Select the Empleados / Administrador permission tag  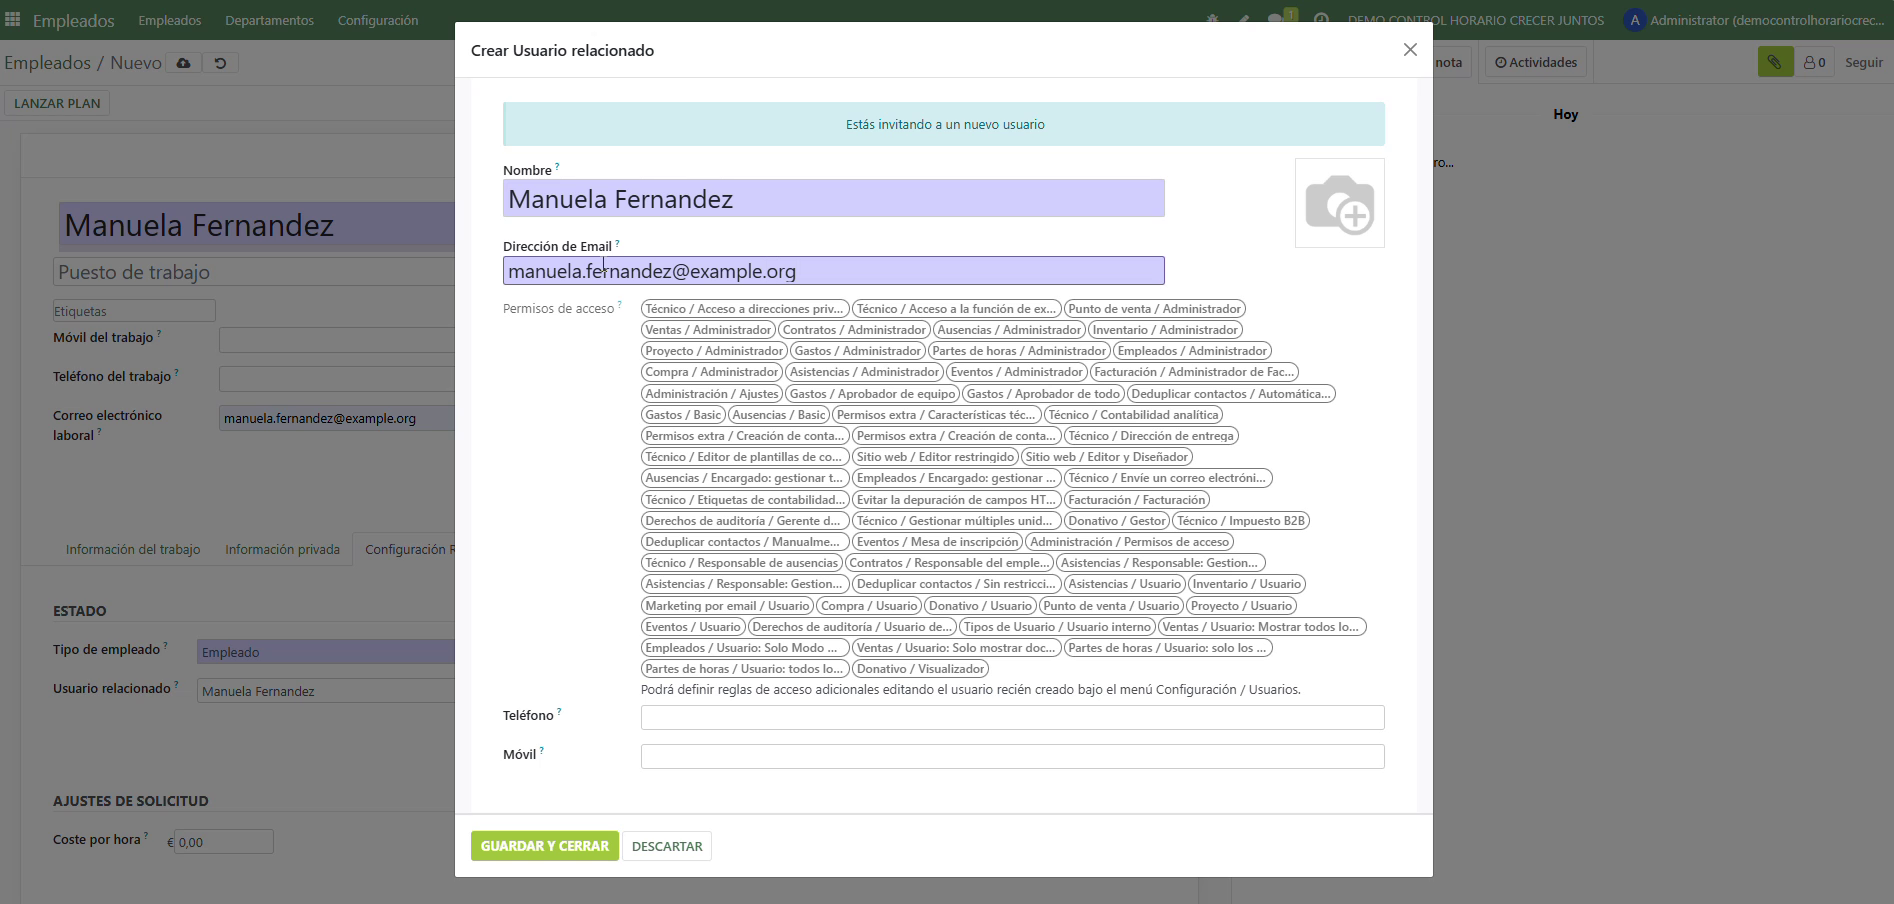[1192, 351]
